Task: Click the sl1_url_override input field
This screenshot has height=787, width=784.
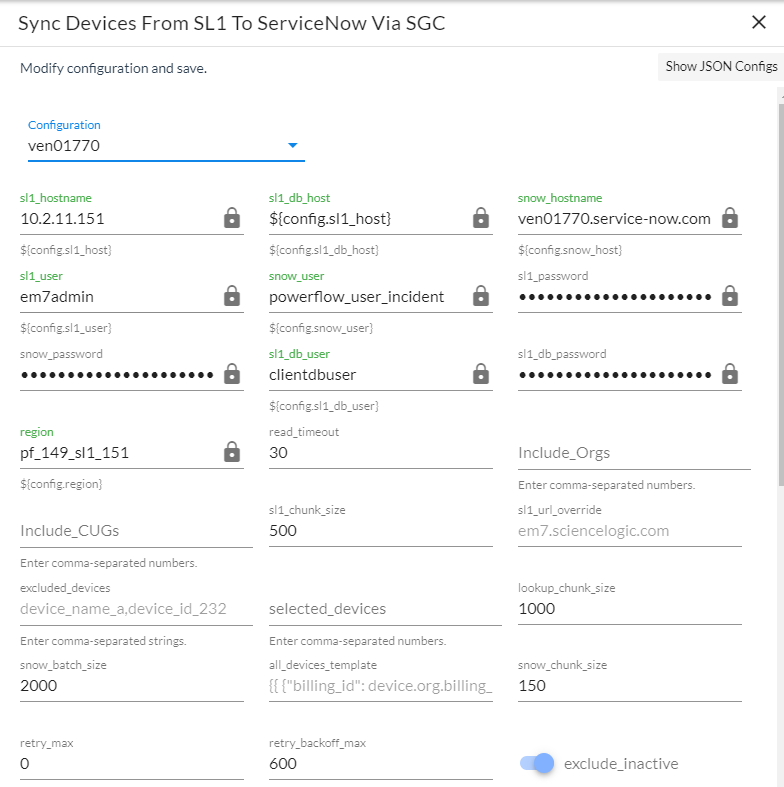Action: (x=630, y=531)
